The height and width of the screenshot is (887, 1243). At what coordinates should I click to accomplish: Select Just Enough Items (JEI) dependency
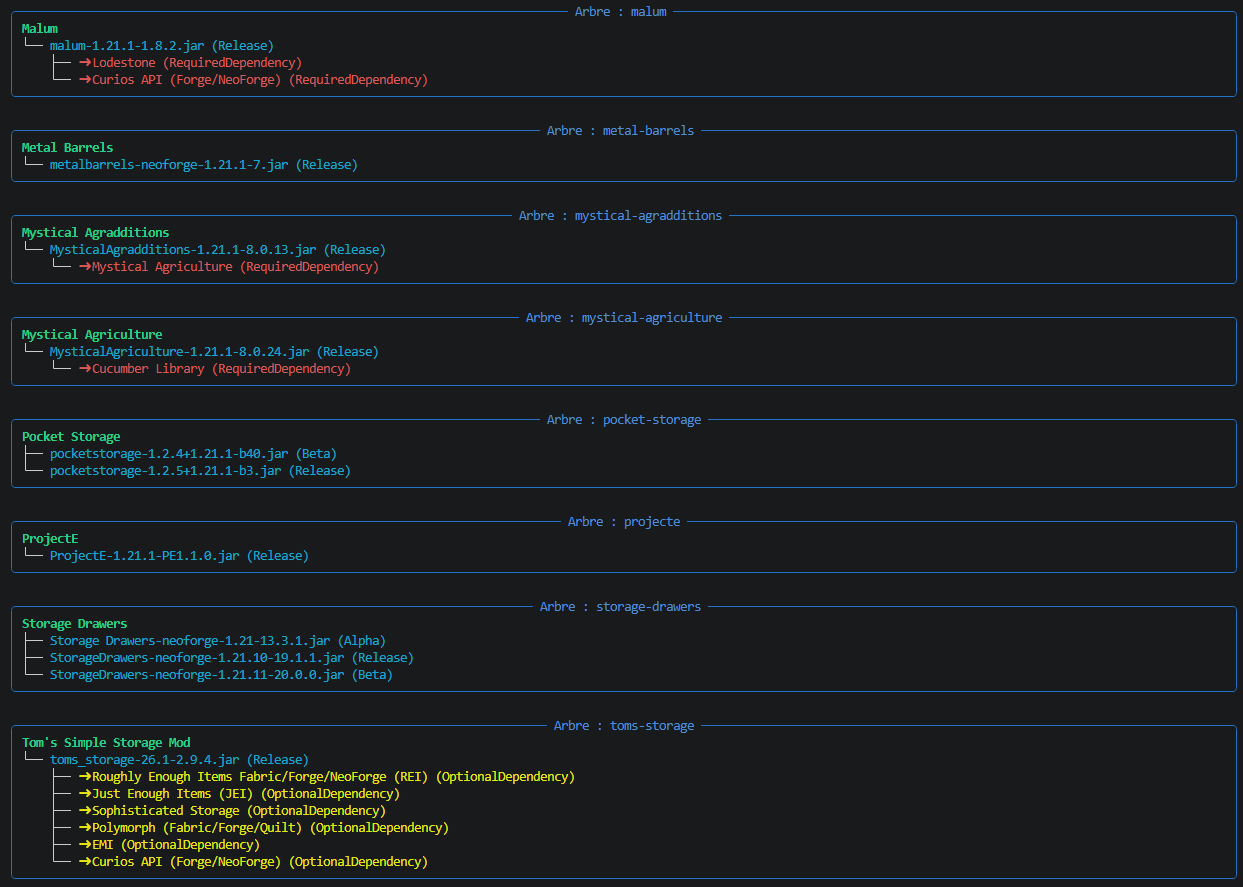[239, 794]
